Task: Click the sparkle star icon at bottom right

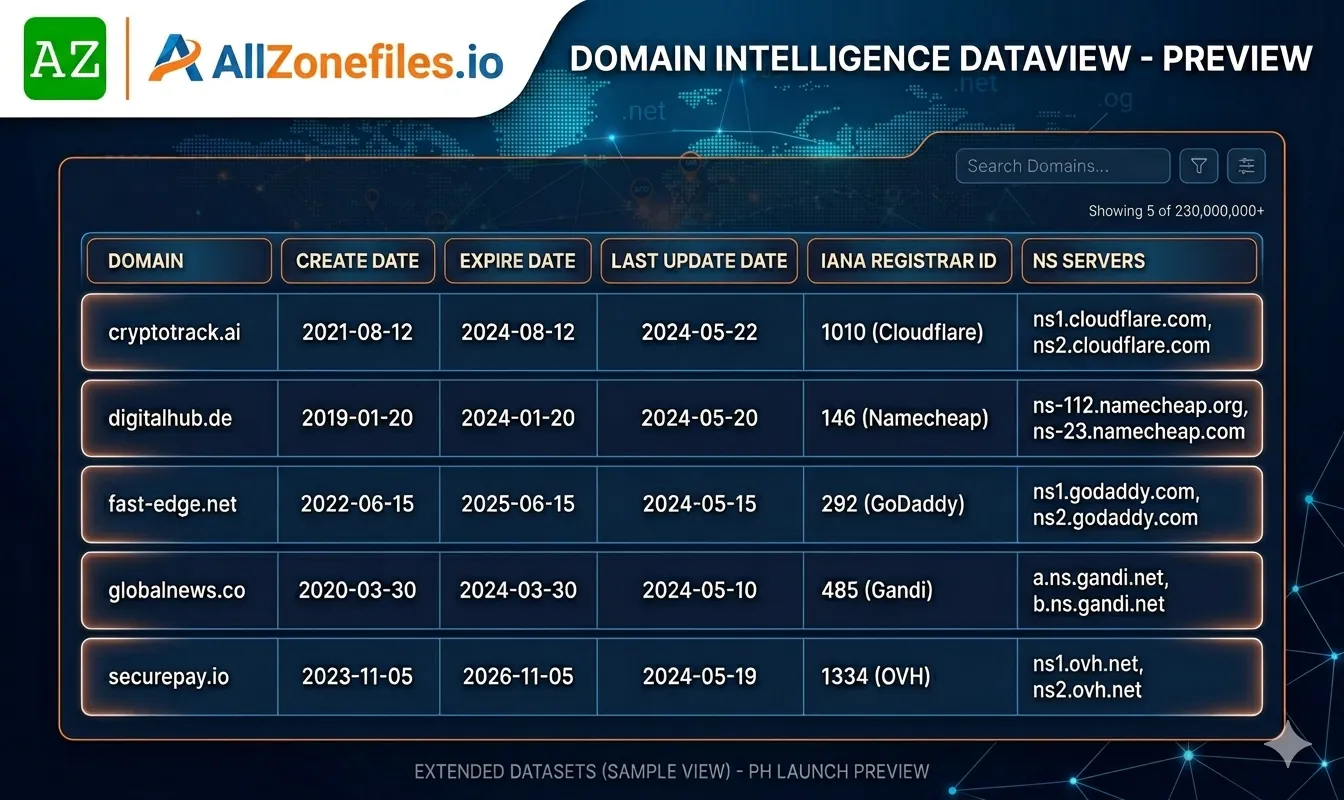Action: click(x=1287, y=743)
